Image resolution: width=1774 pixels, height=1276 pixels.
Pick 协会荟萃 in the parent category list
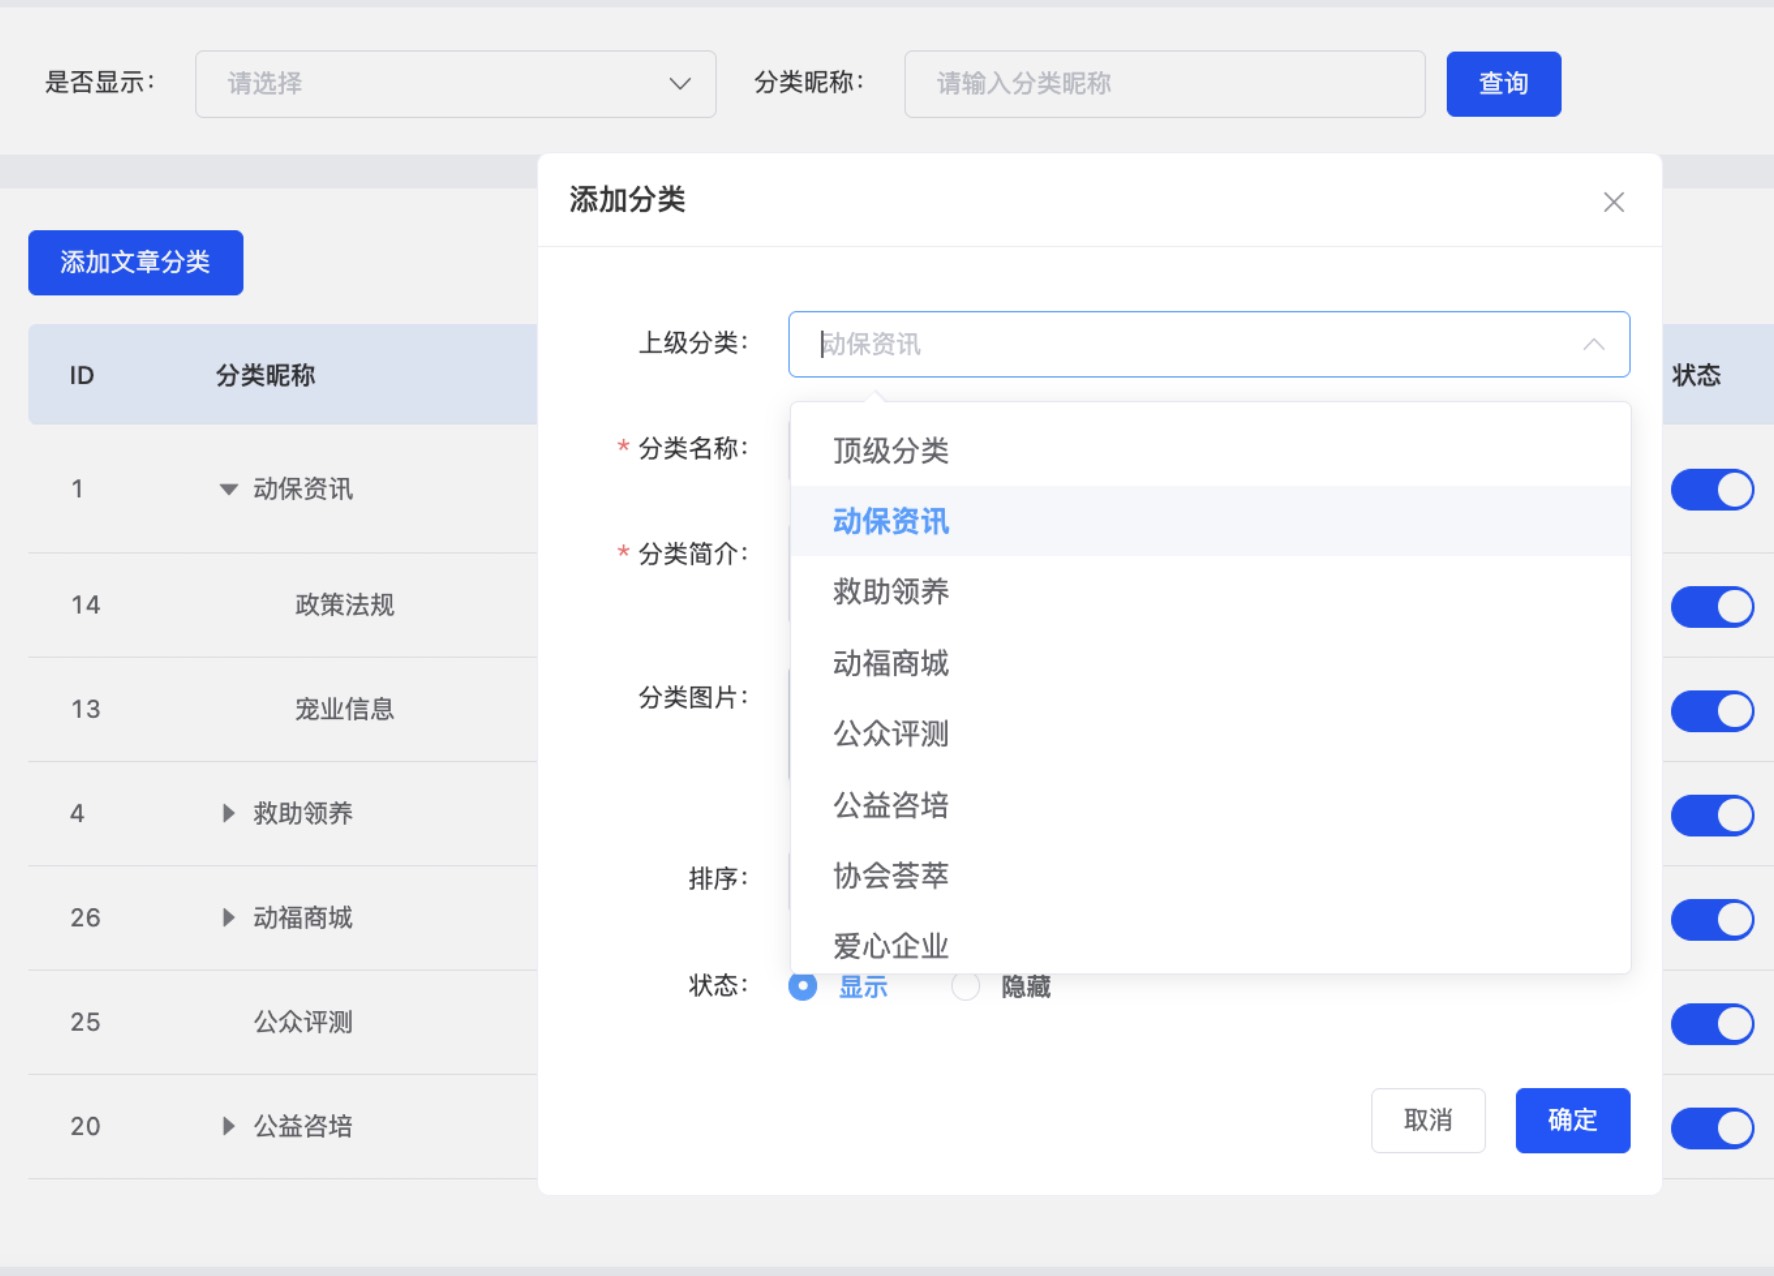coord(890,876)
